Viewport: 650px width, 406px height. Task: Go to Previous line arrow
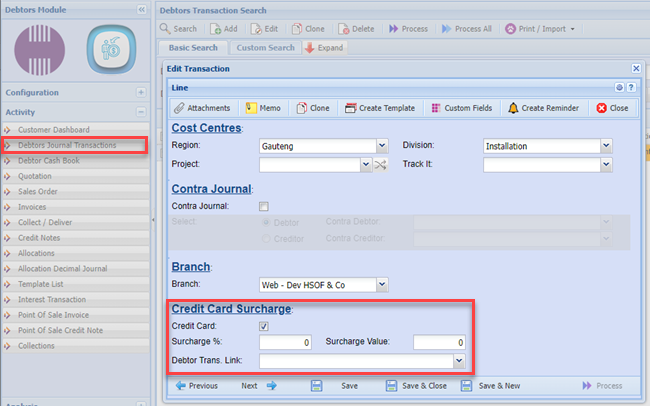[180, 386]
